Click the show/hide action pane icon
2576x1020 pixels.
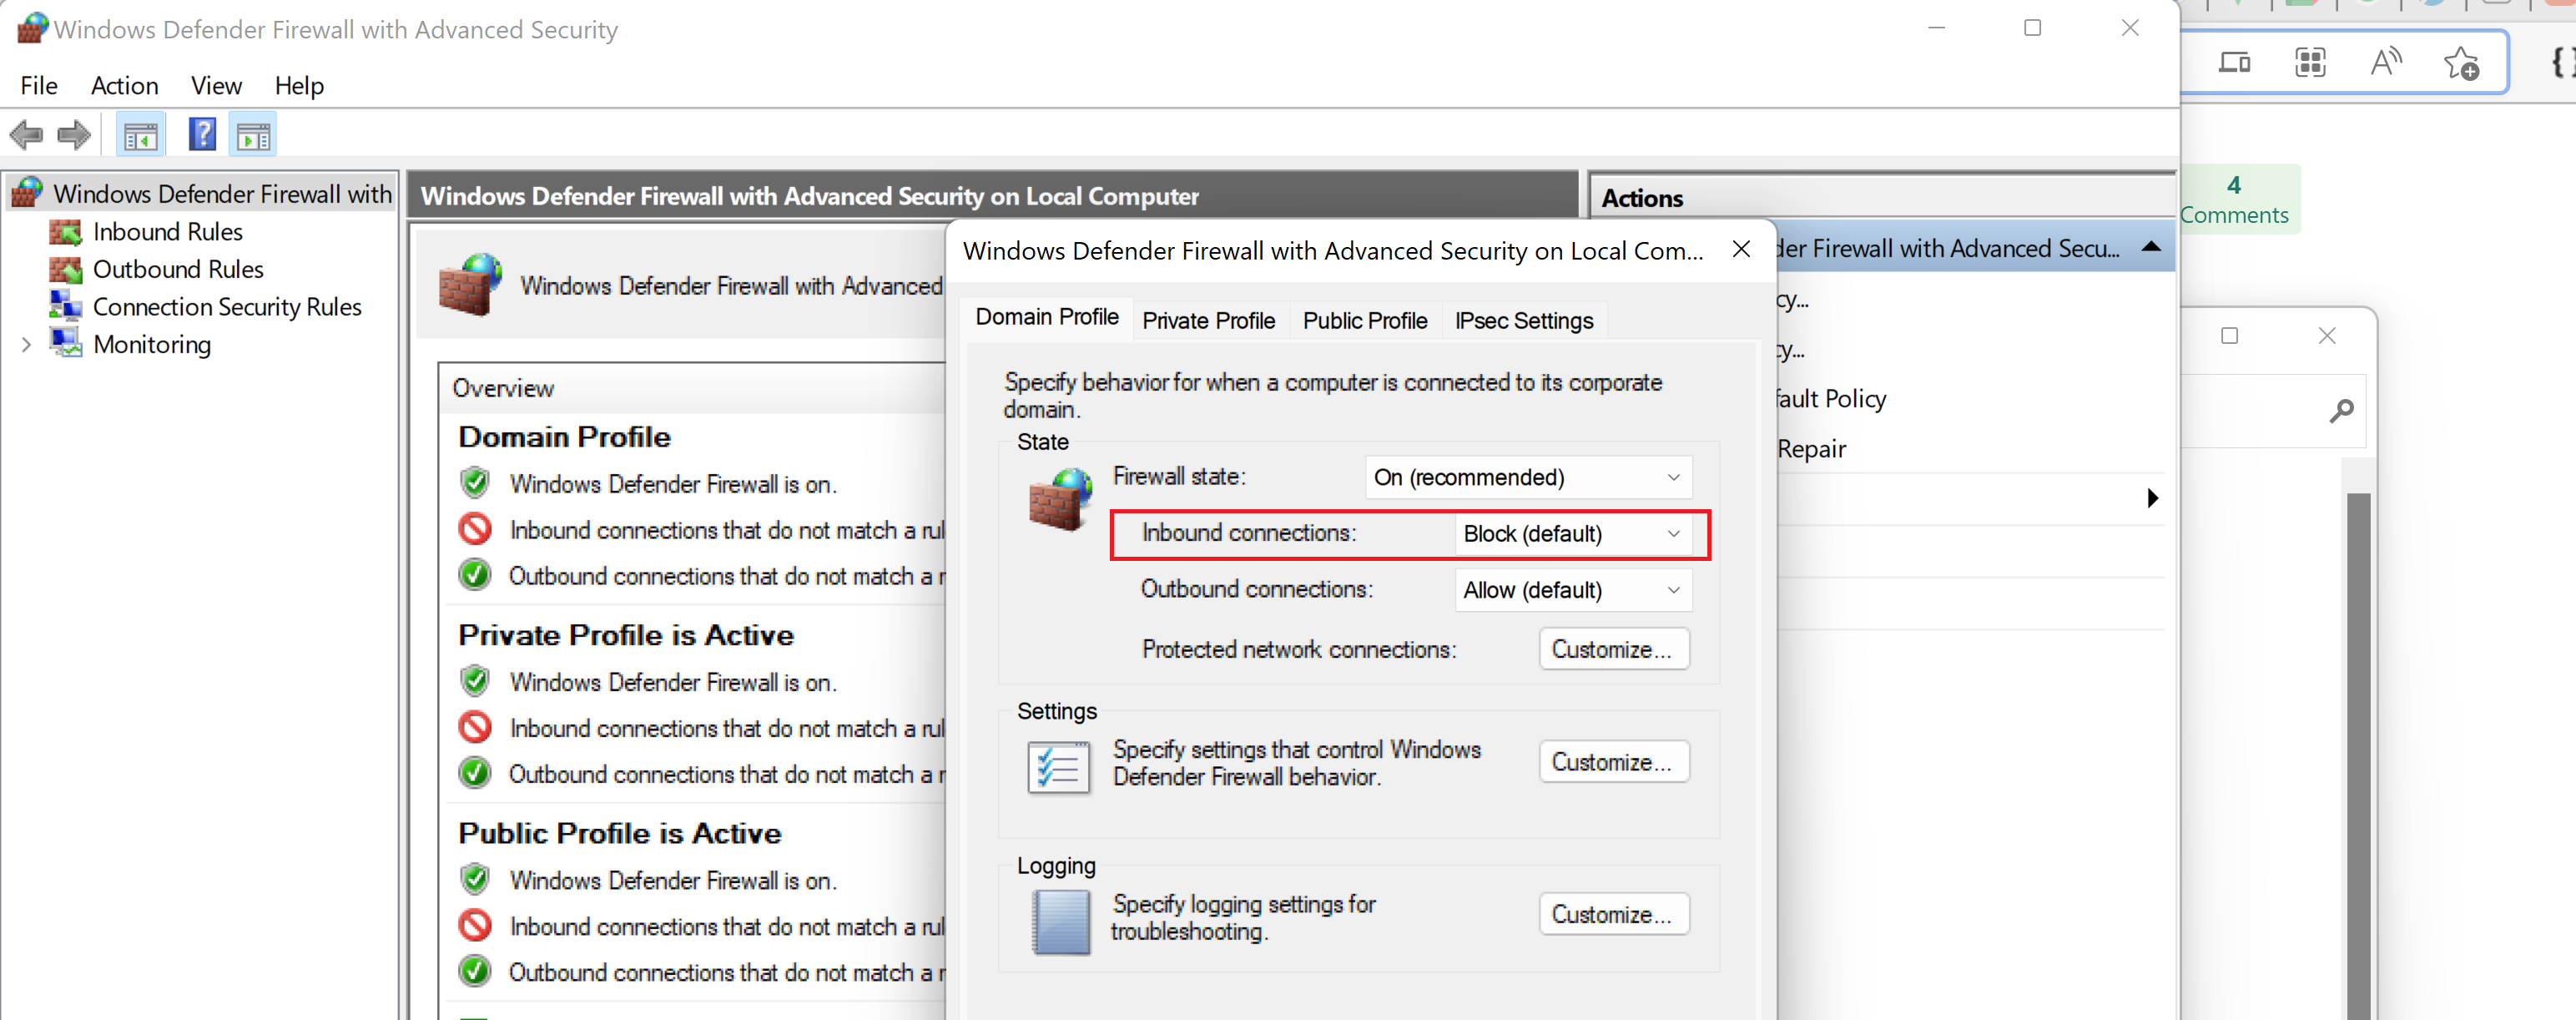253,135
